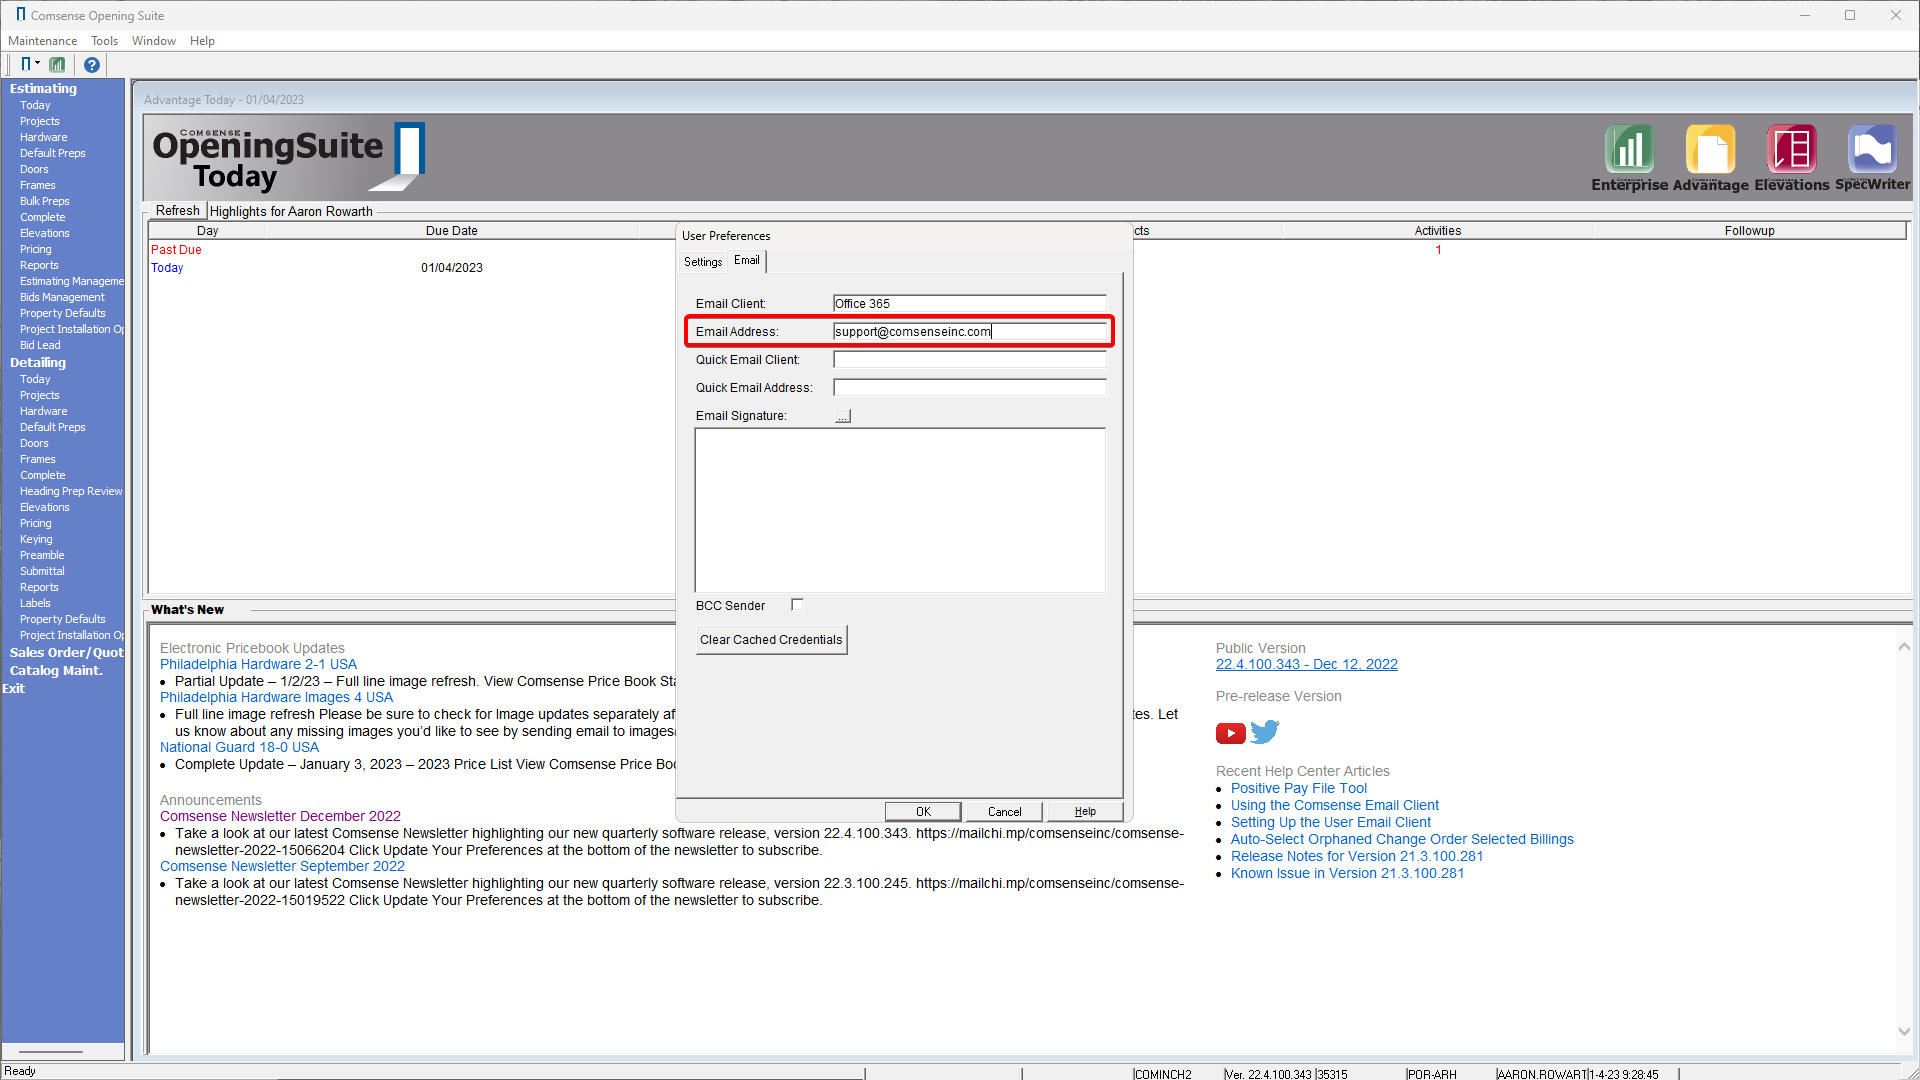Click the What's New scrollbar down arrow

1904,1031
